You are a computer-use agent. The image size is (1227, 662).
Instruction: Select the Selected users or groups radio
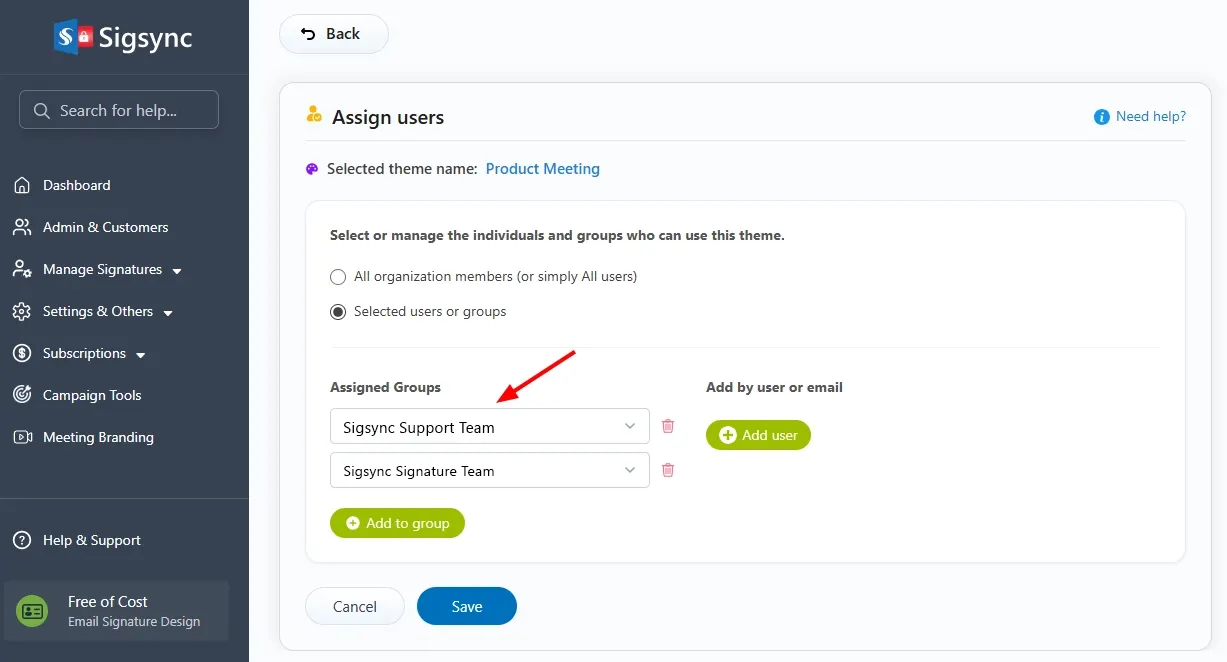pyautogui.click(x=338, y=312)
